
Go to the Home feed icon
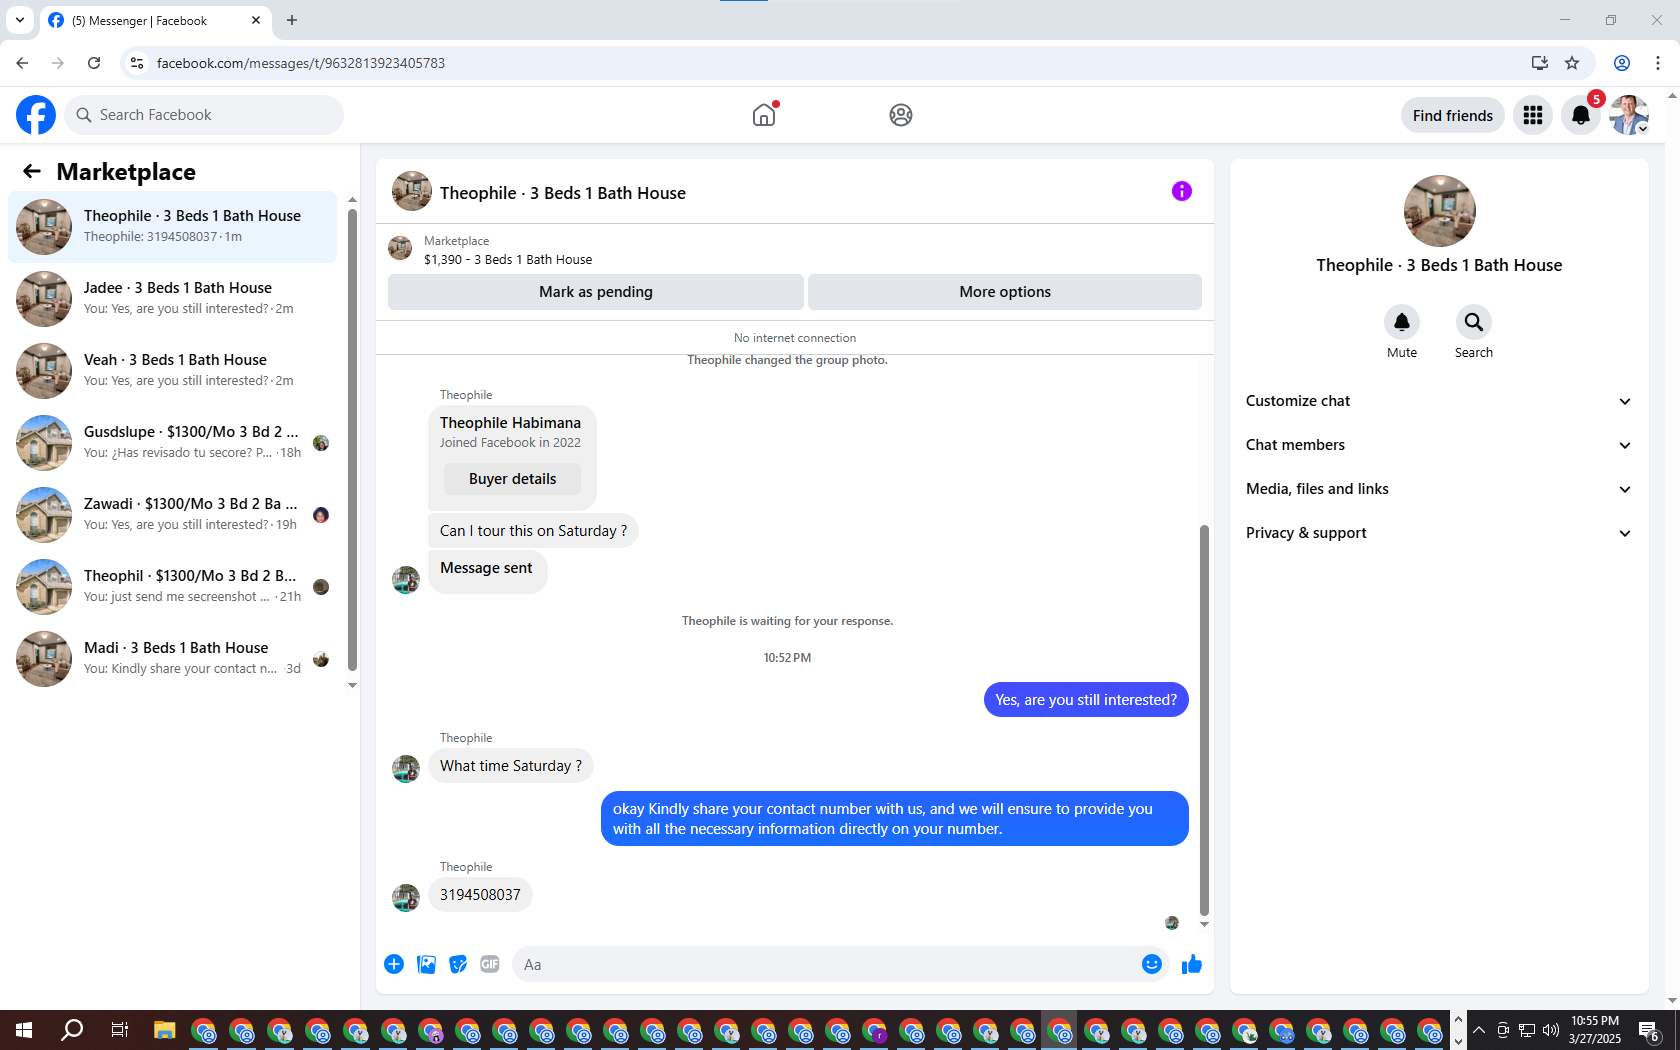(x=764, y=115)
